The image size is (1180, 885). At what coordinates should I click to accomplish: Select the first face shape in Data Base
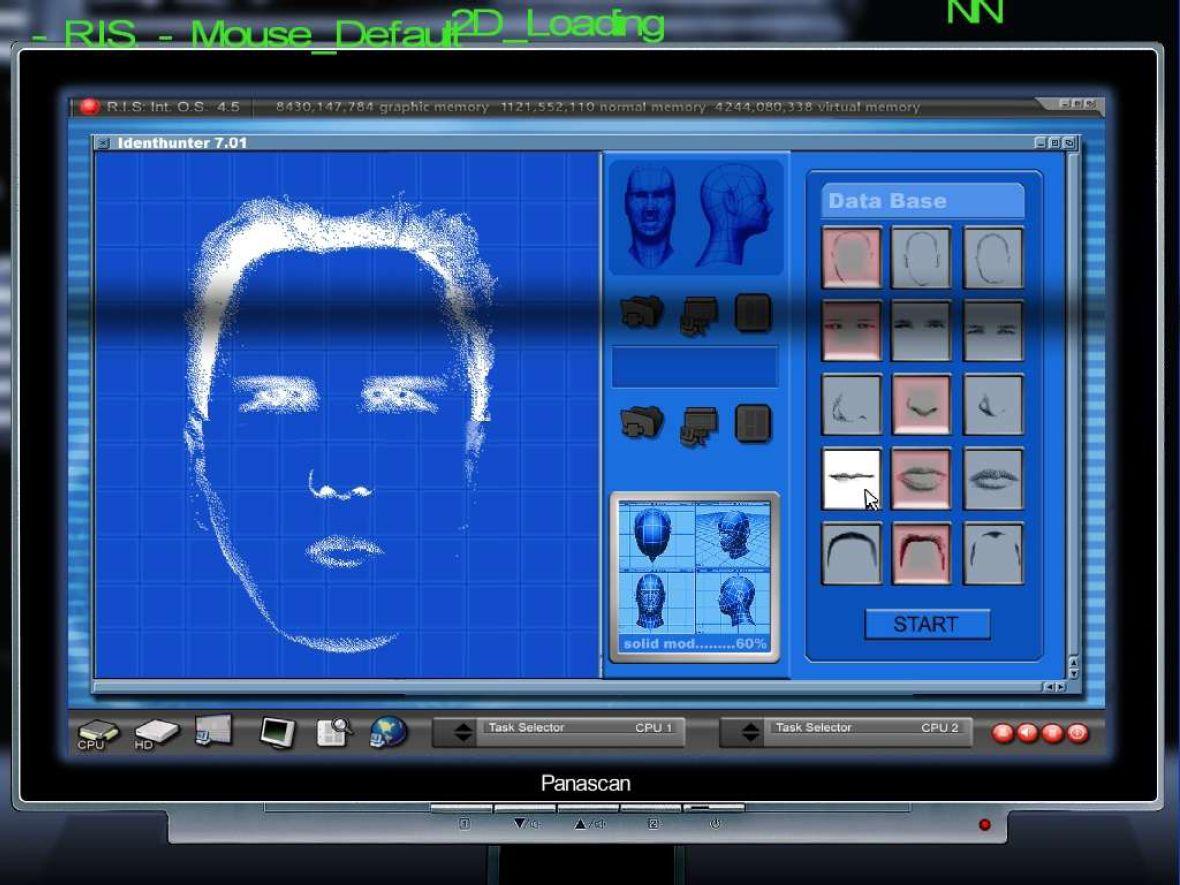(852, 258)
